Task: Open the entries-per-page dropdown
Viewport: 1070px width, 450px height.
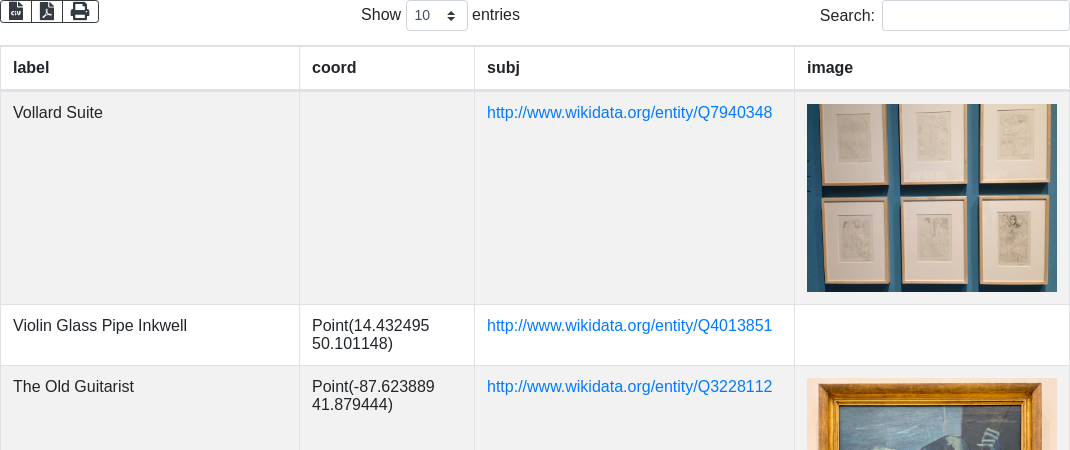Action: click(x=436, y=15)
